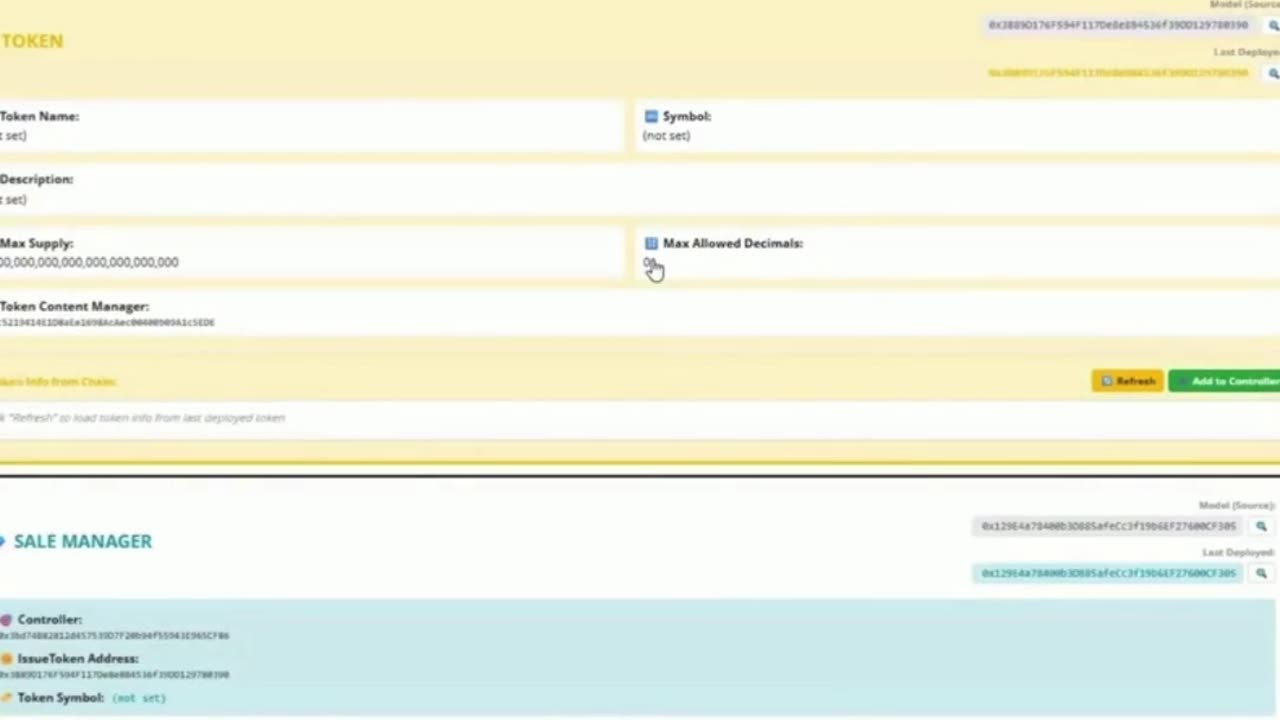1280x720 pixels.
Task: Click the SALE MANAGER section heading
Action: [83, 541]
